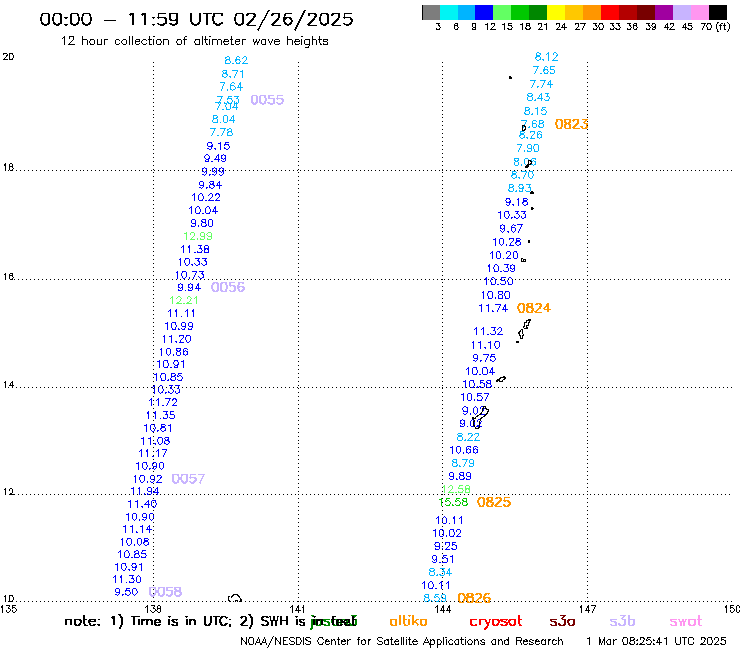Click the 'altika' satellite legend label
The width and height of the screenshot is (740, 650).
click(408, 621)
